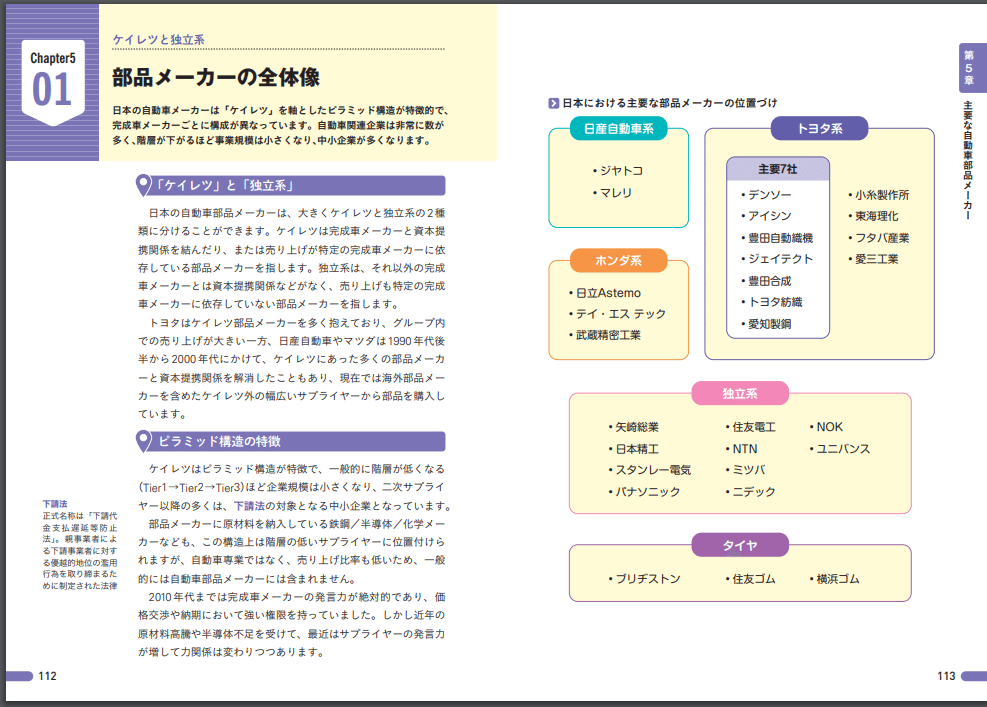Click 愛三工業 entry
The height and width of the screenshot is (707, 987).
[876, 259]
